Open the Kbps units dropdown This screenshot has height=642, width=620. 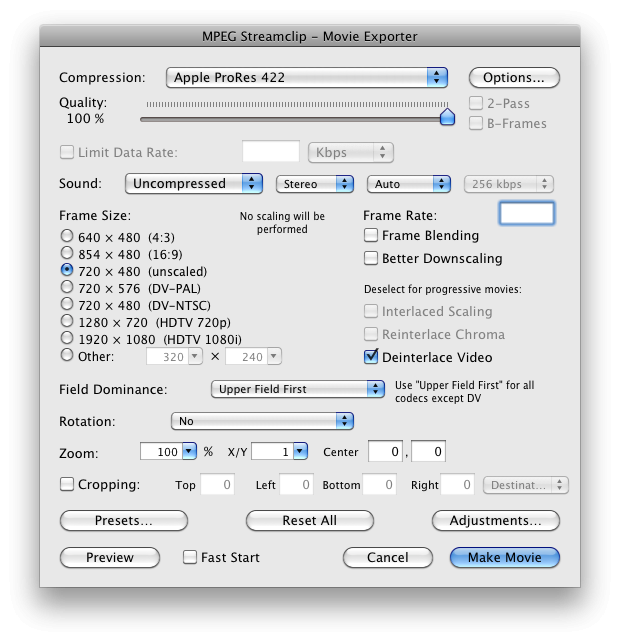[x=351, y=152]
